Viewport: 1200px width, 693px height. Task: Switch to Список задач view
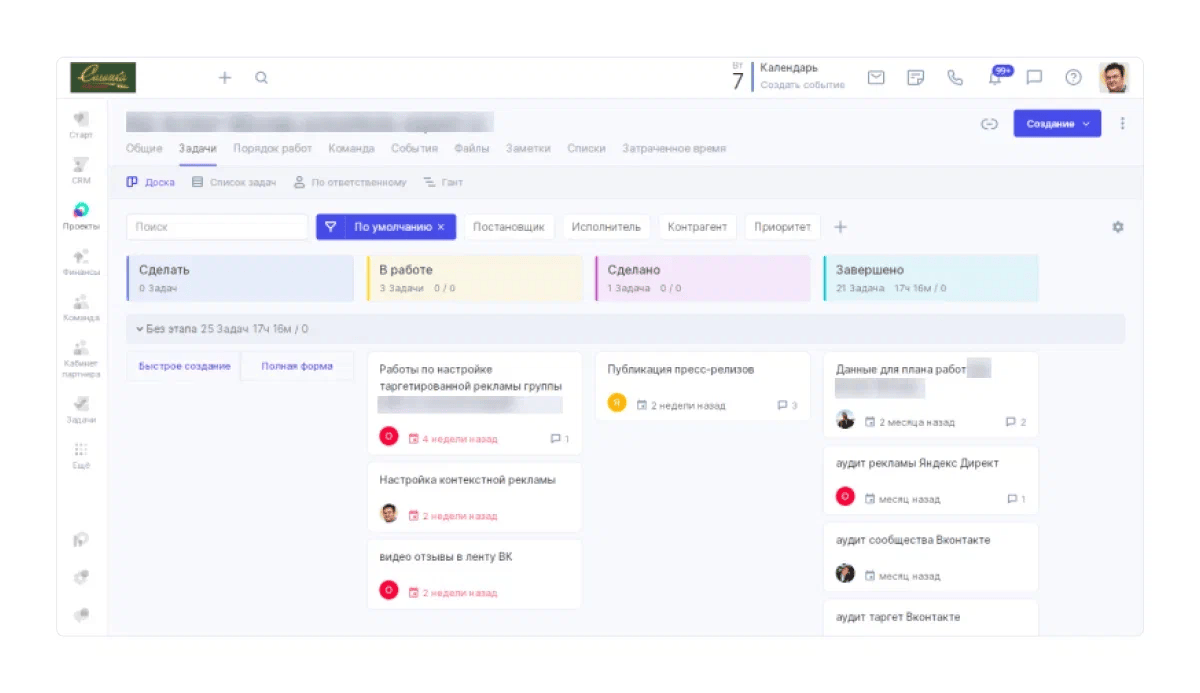click(234, 183)
